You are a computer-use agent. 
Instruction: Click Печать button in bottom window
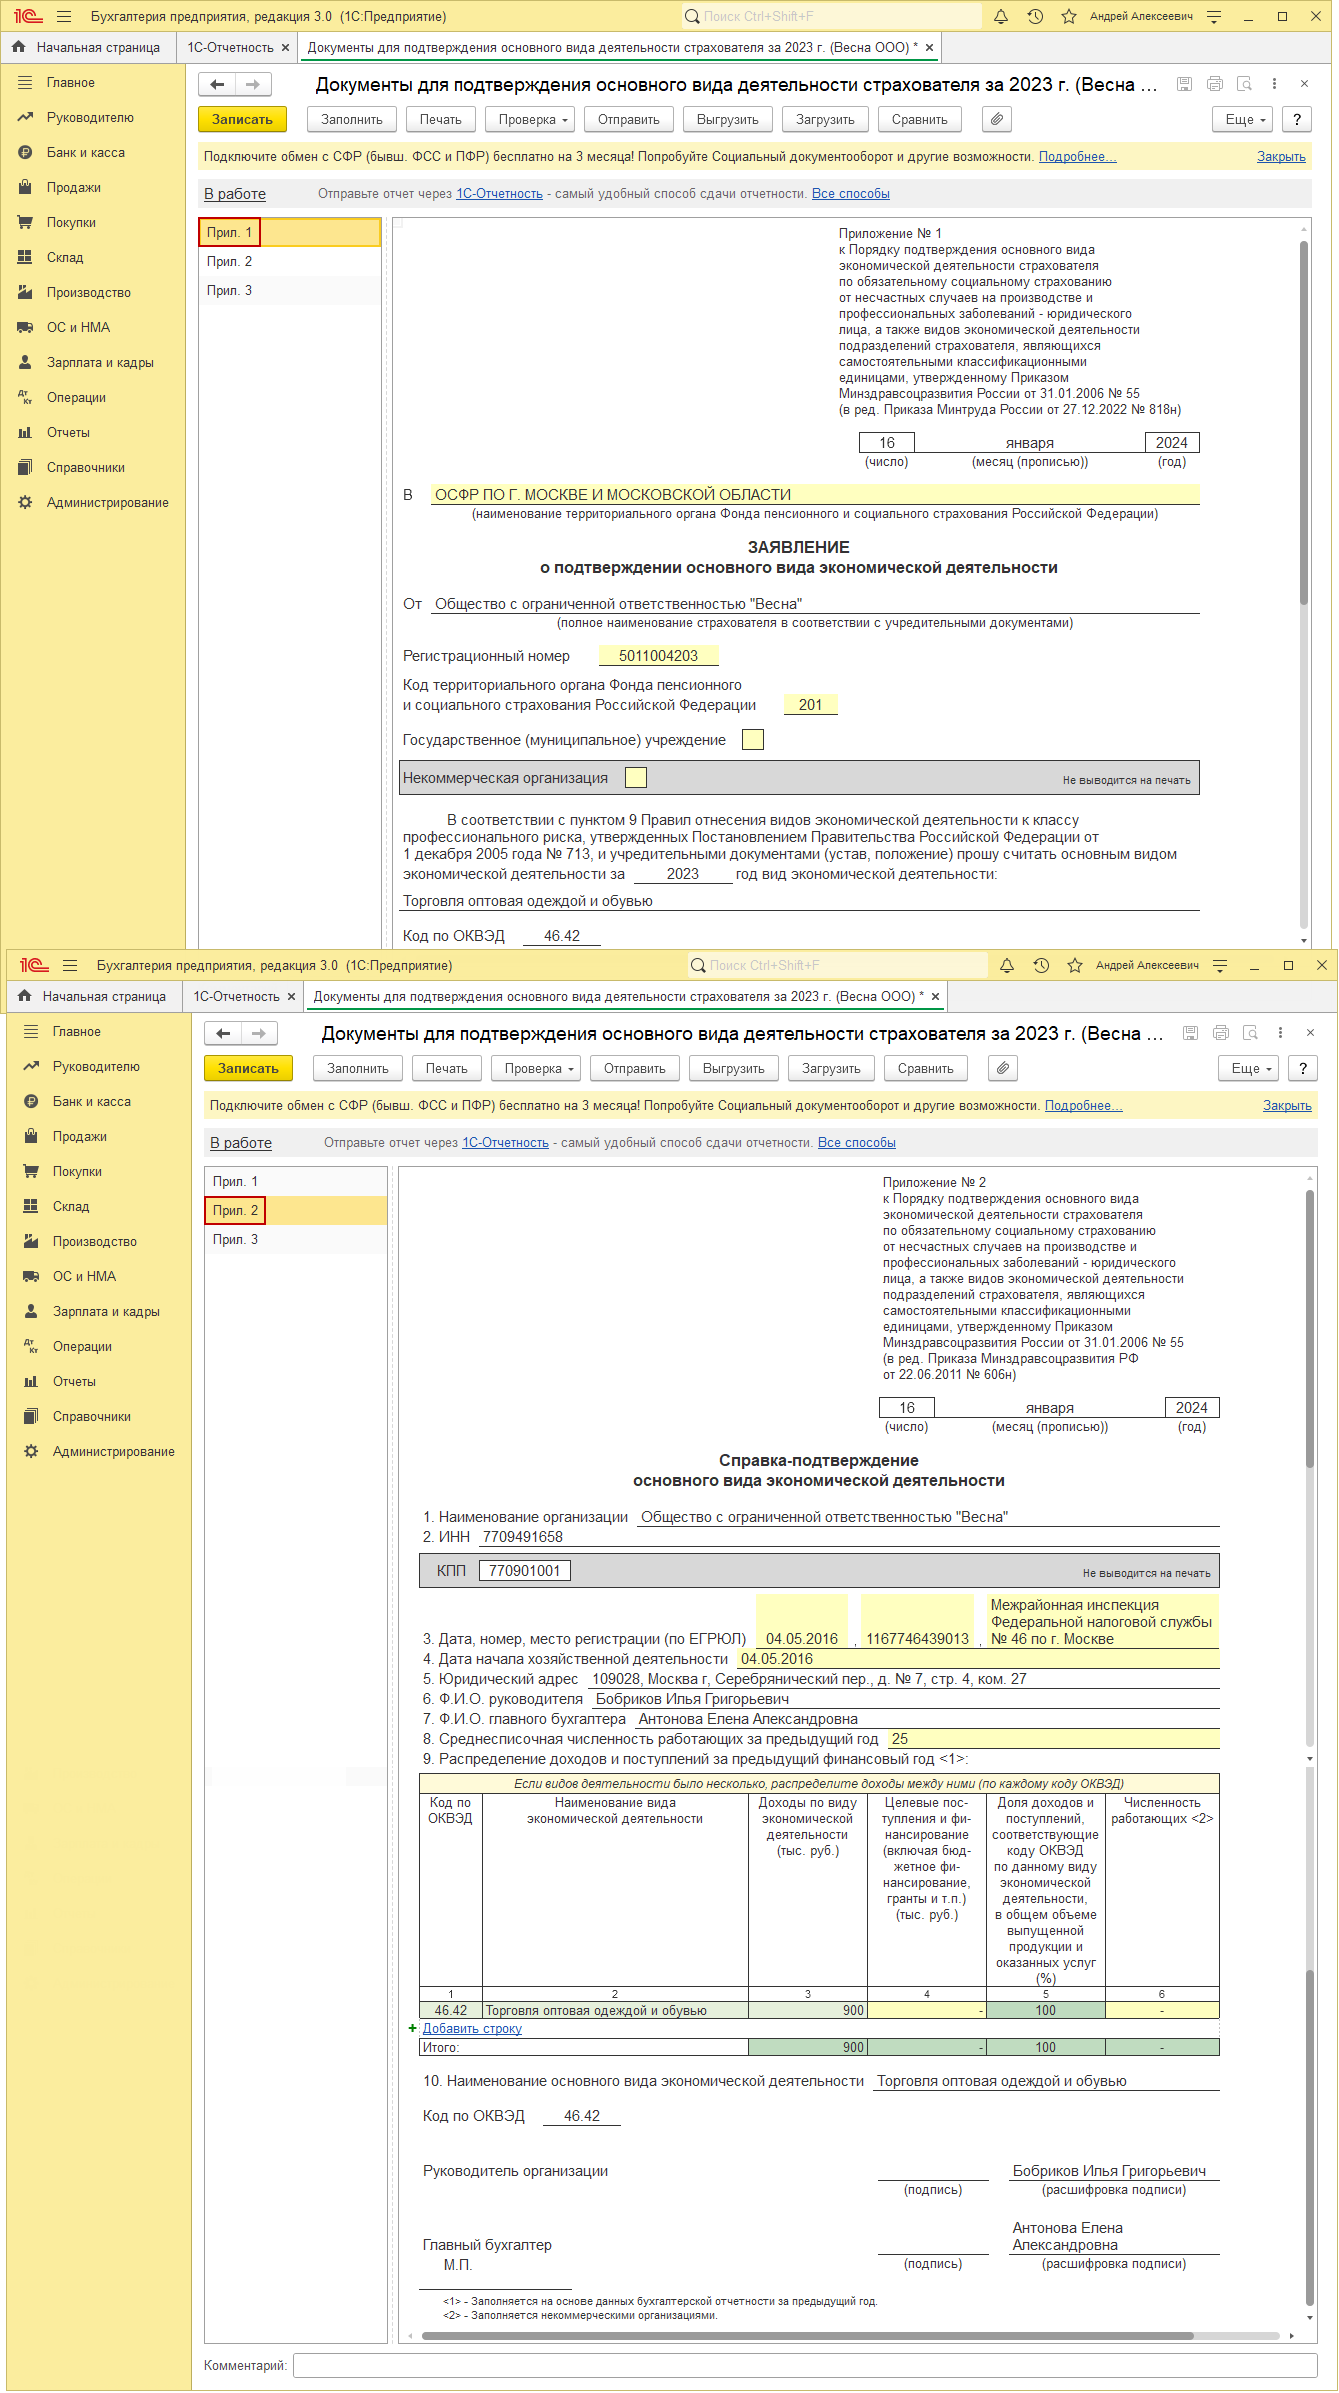click(447, 1068)
